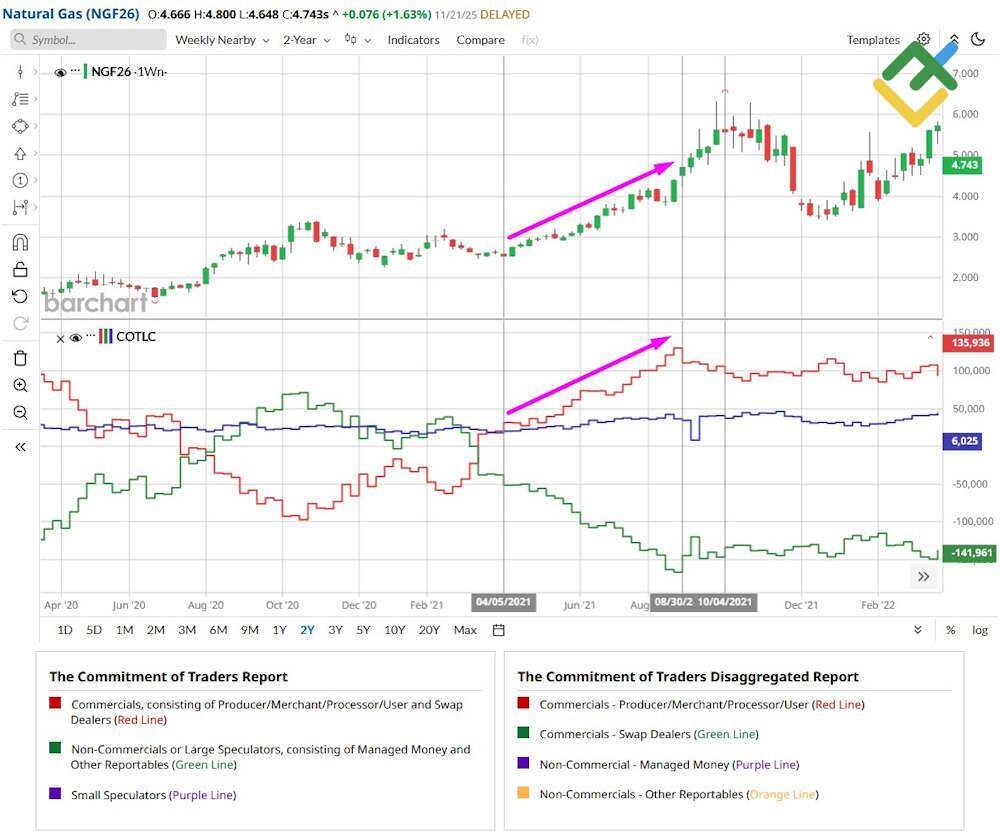Toggle visibility of the NGF26 series
This screenshot has width=1000, height=839.
(60, 71)
